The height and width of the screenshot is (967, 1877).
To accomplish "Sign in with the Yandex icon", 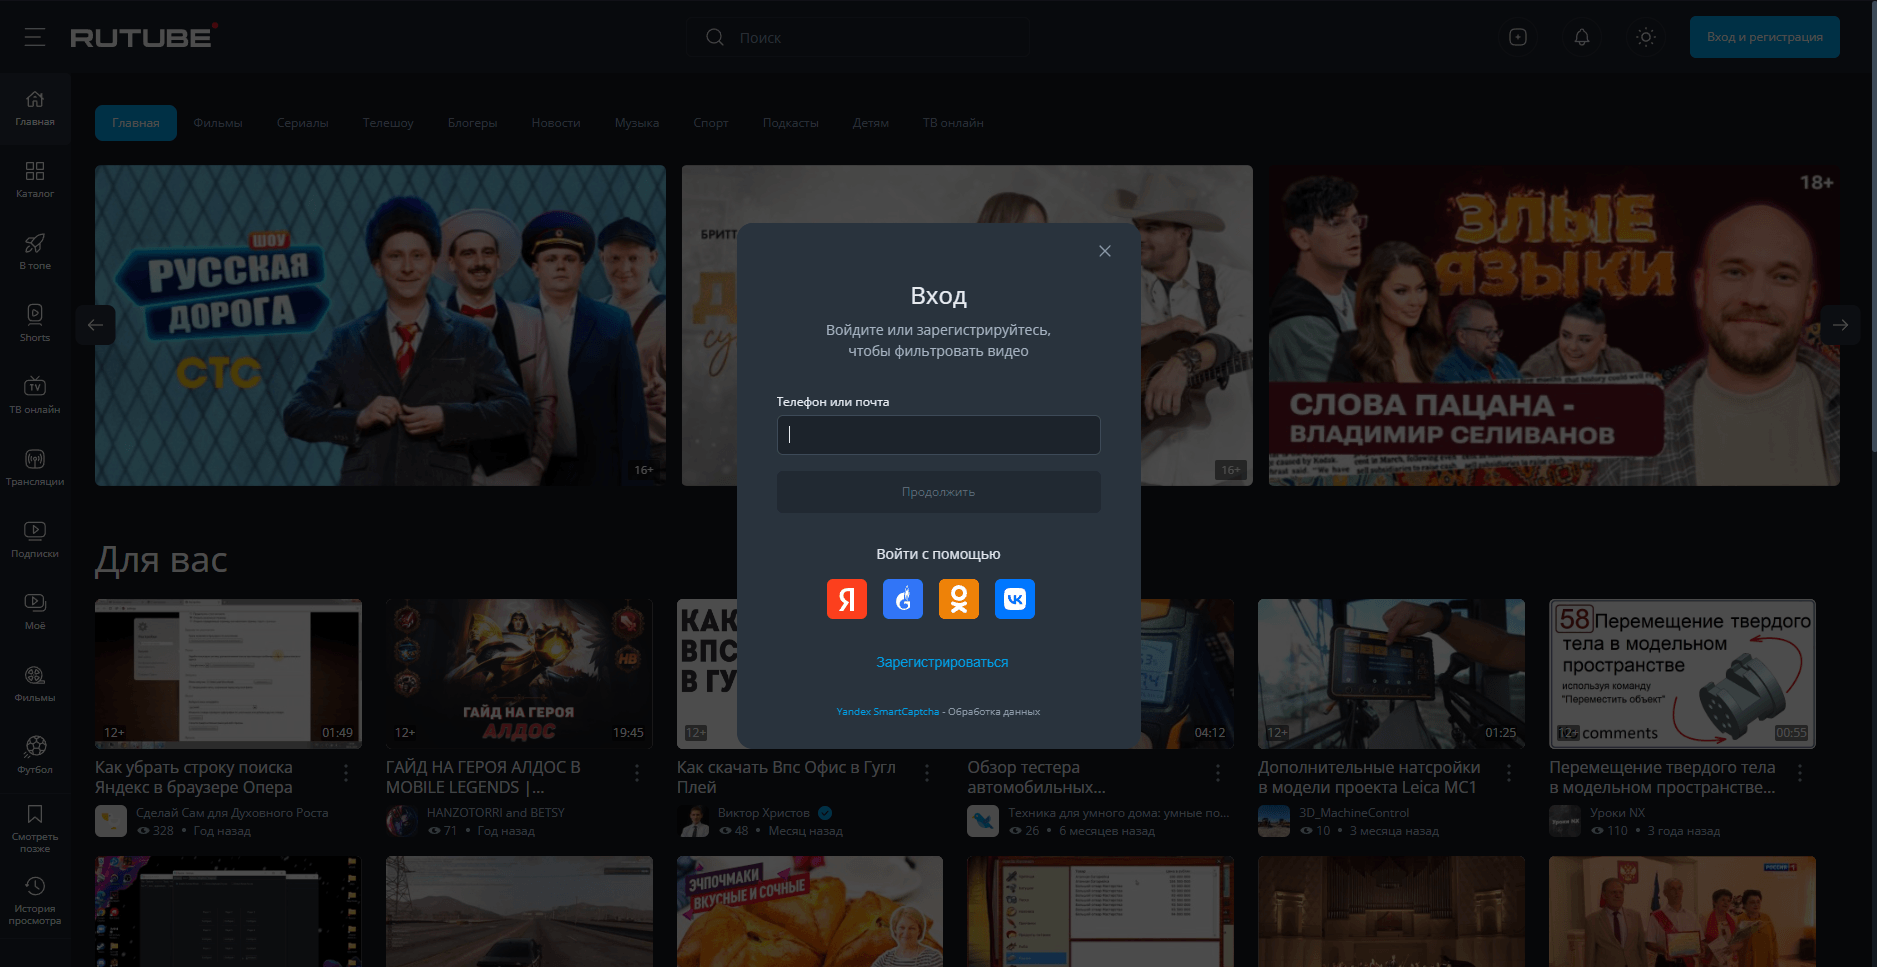I will coord(847,599).
